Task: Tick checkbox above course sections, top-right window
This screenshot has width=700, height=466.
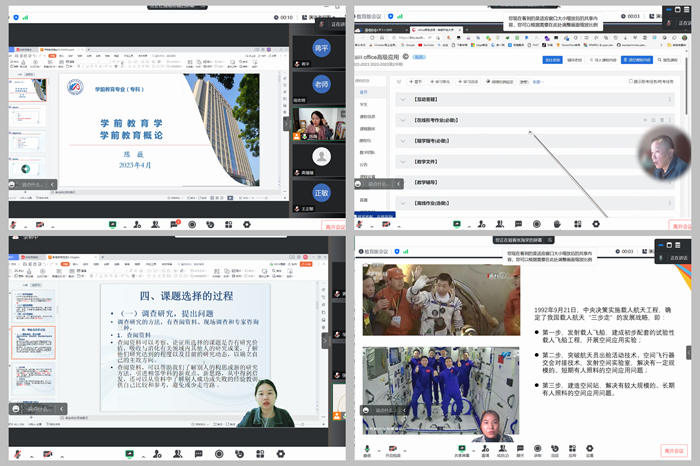Action: tap(631, 81)
